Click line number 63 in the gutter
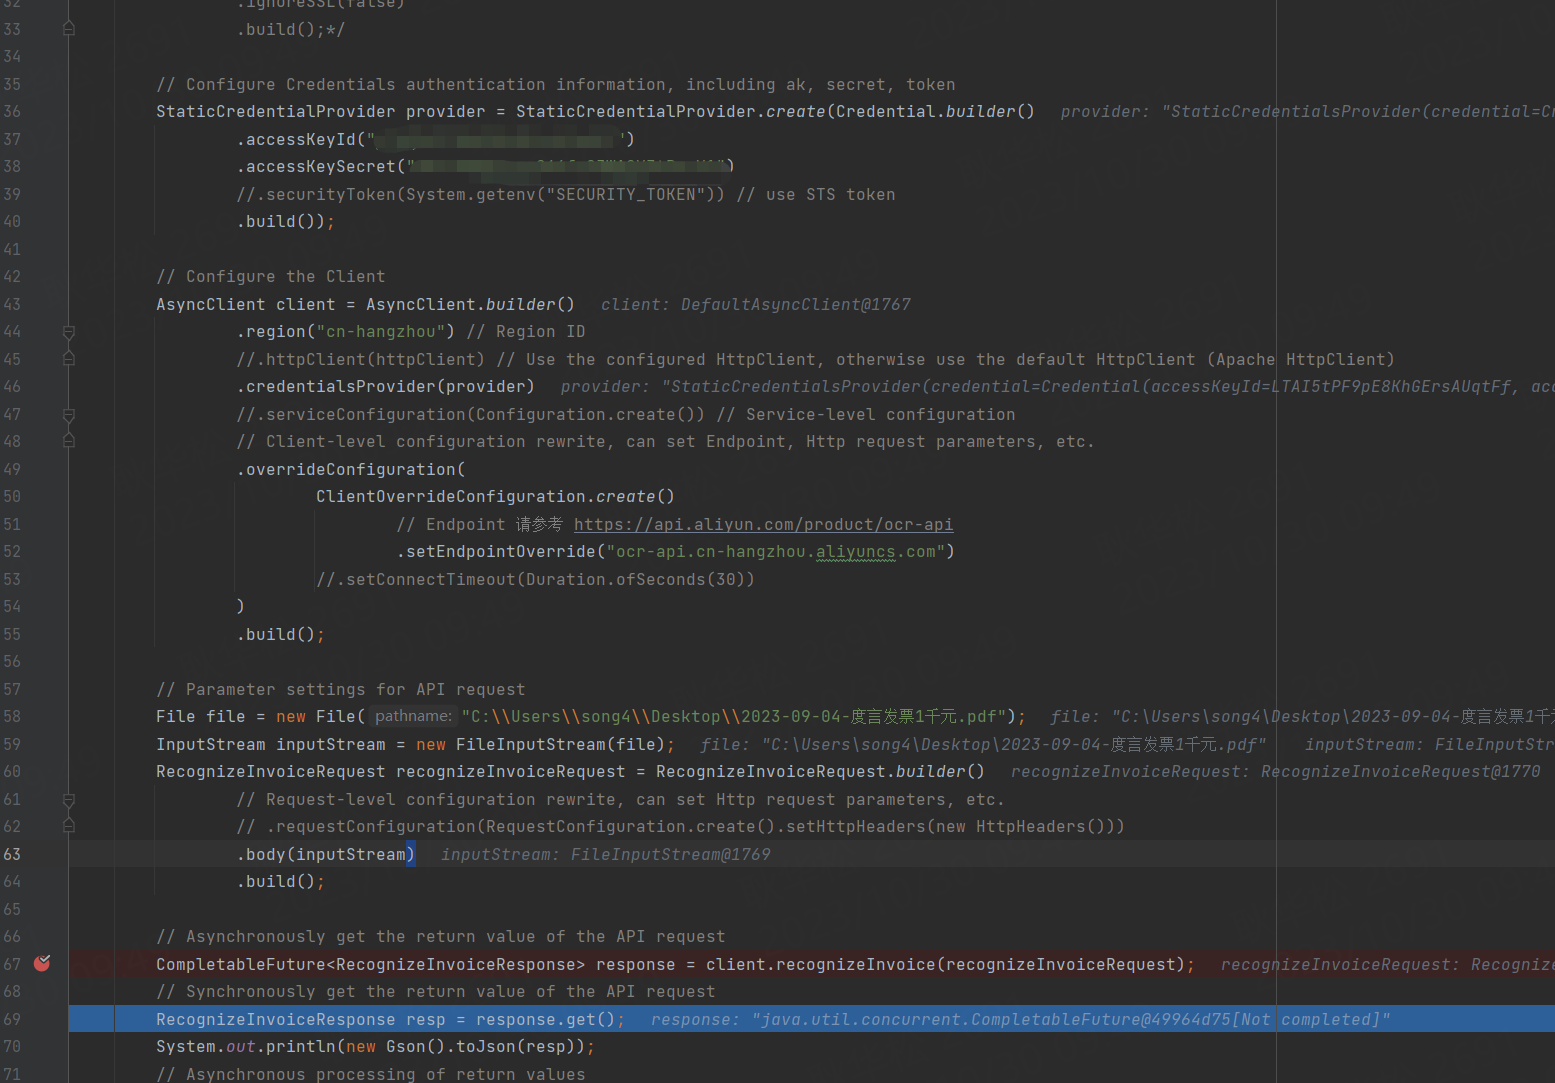 pyautogui.click(x=12, y=854)
